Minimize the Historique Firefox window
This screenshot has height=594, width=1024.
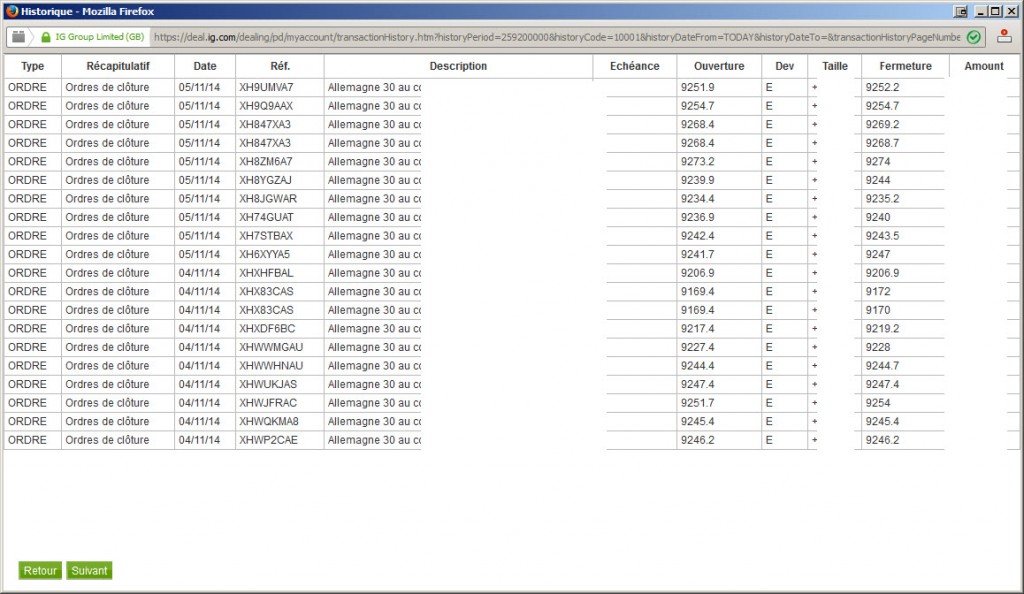[980, 11]
